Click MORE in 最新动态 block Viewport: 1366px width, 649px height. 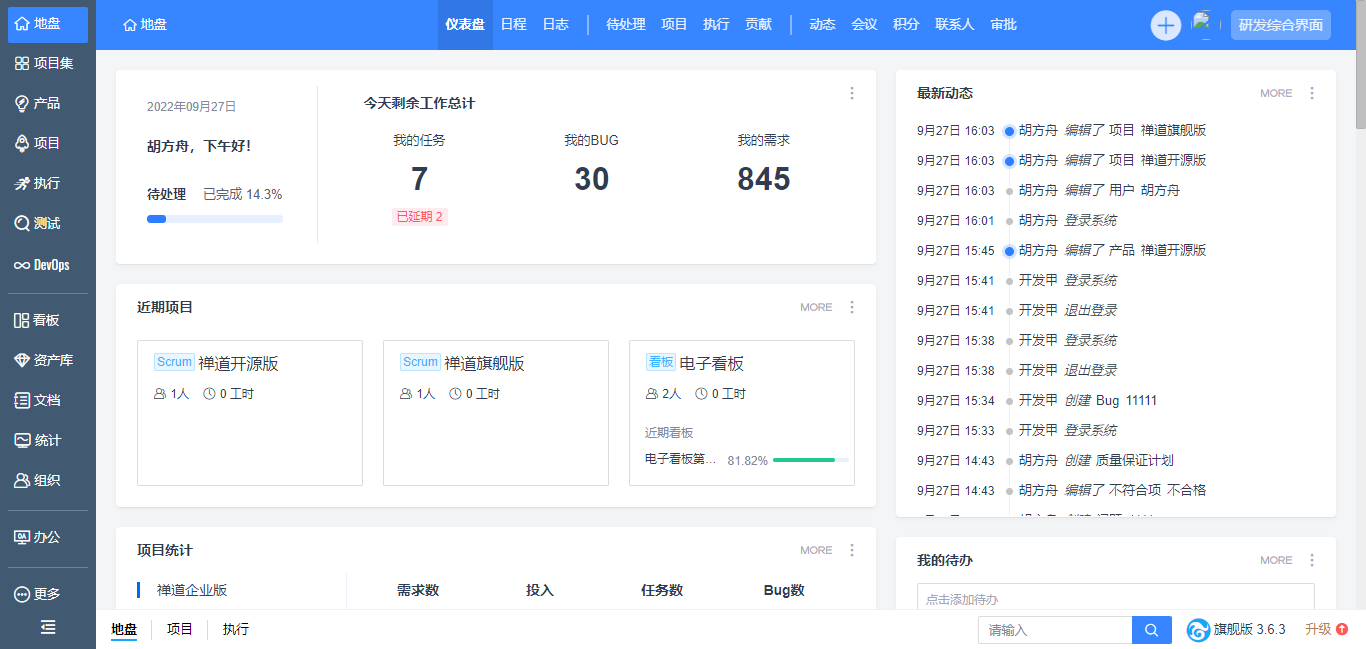[1276, 93]
